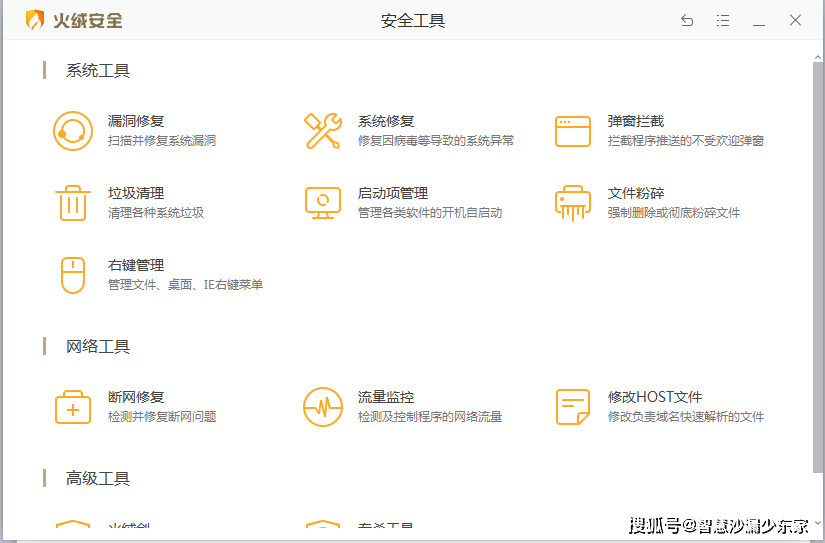Click description 强制删除或彻底粉碎文件

pyautogui.click(x=673, y=213)
